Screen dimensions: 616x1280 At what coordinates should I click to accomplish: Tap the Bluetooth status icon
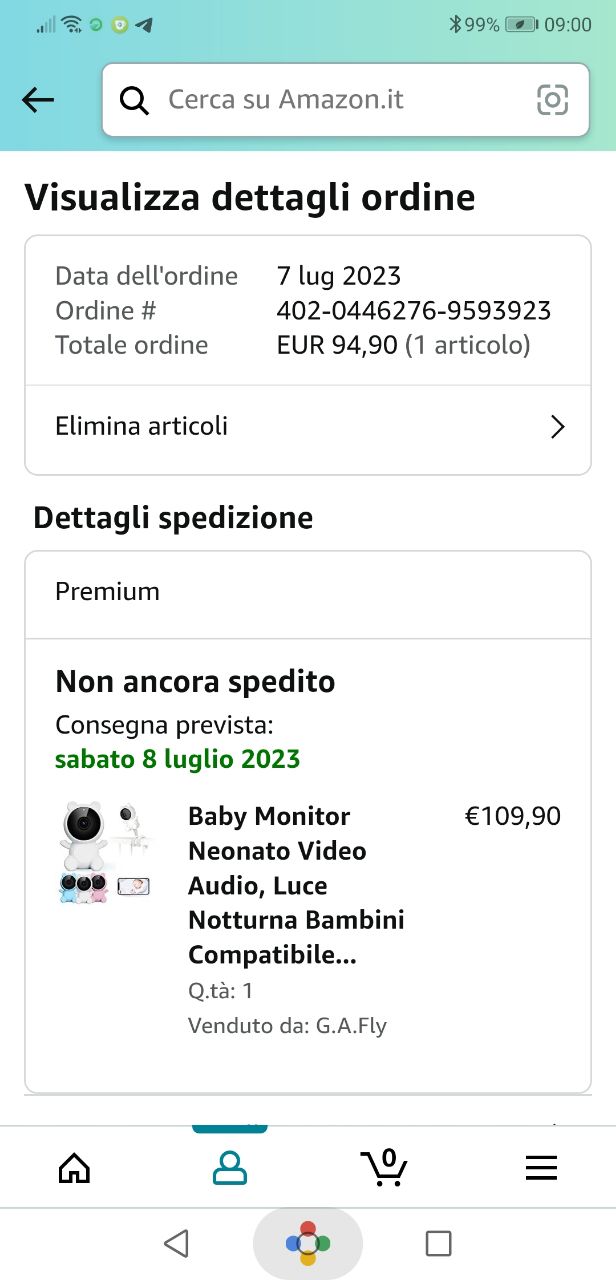455,25
